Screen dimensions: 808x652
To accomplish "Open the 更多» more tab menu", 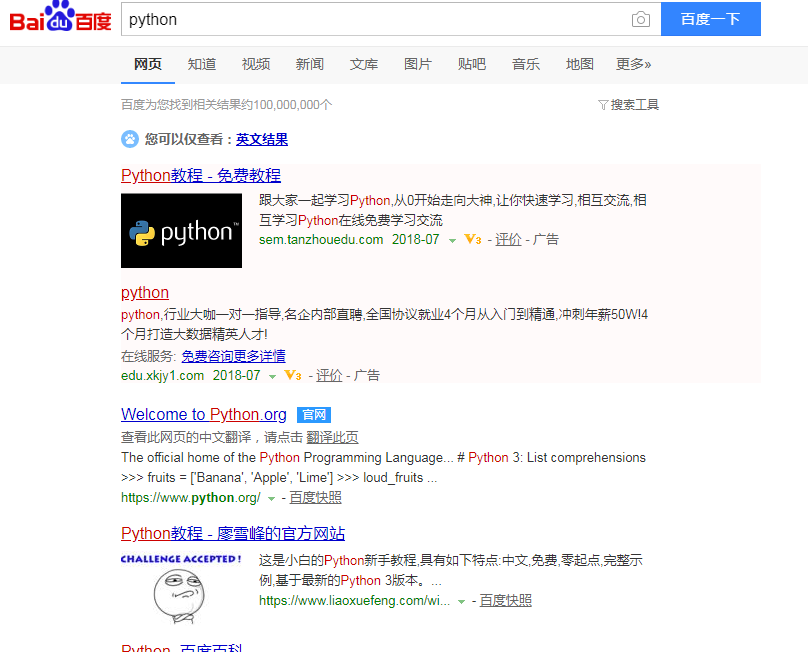I will point(633,64).
